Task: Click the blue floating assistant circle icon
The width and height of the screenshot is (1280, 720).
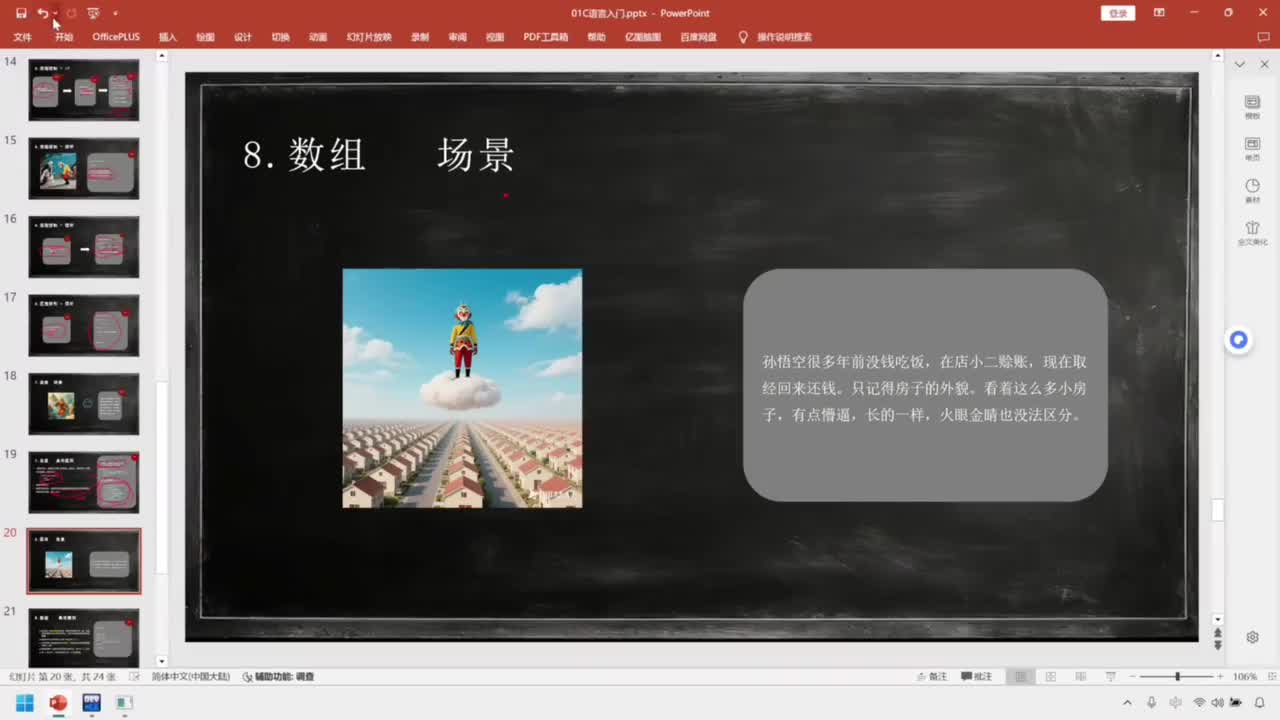Action: (1238, 341)
